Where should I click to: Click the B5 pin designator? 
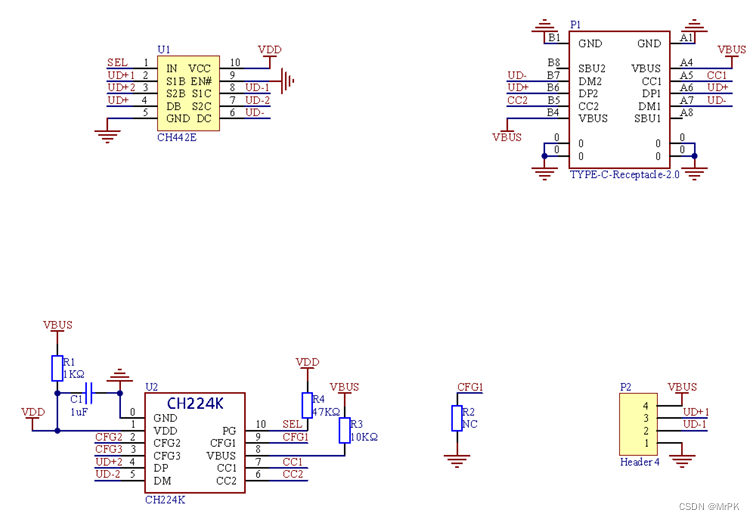(x=554, y=100)
